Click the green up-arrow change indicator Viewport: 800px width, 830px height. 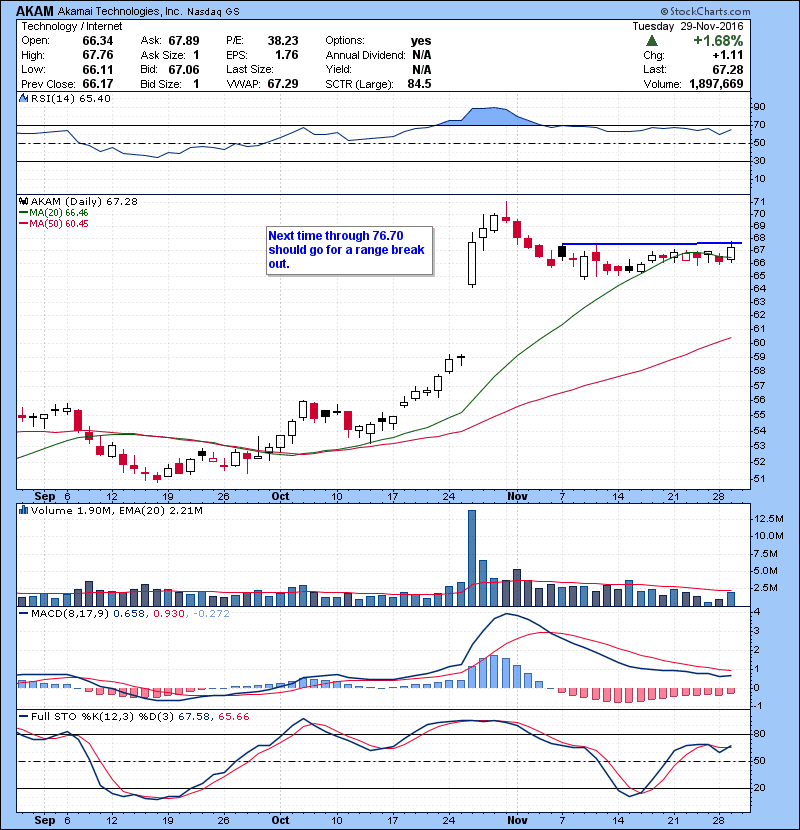pos(652,41)
